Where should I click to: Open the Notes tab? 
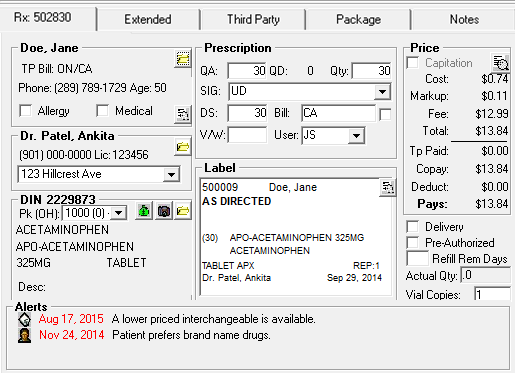[464, 19]
